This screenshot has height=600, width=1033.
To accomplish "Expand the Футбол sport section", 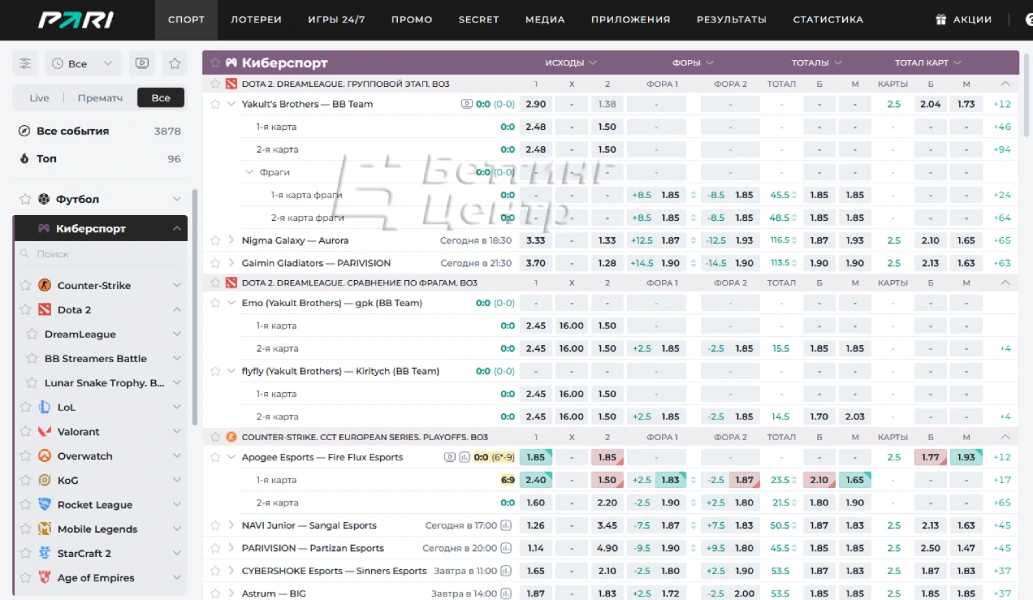I will coord(177,199).
